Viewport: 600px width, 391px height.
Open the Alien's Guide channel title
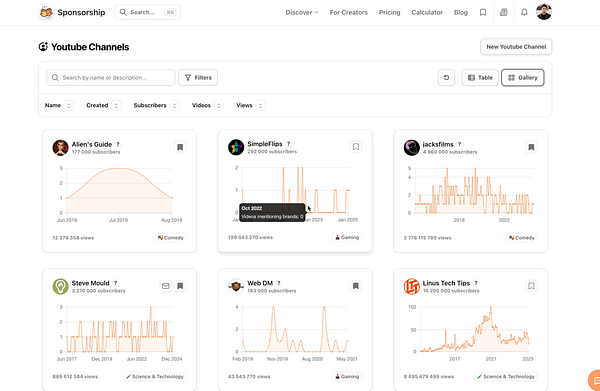click(x=92, y=144)
